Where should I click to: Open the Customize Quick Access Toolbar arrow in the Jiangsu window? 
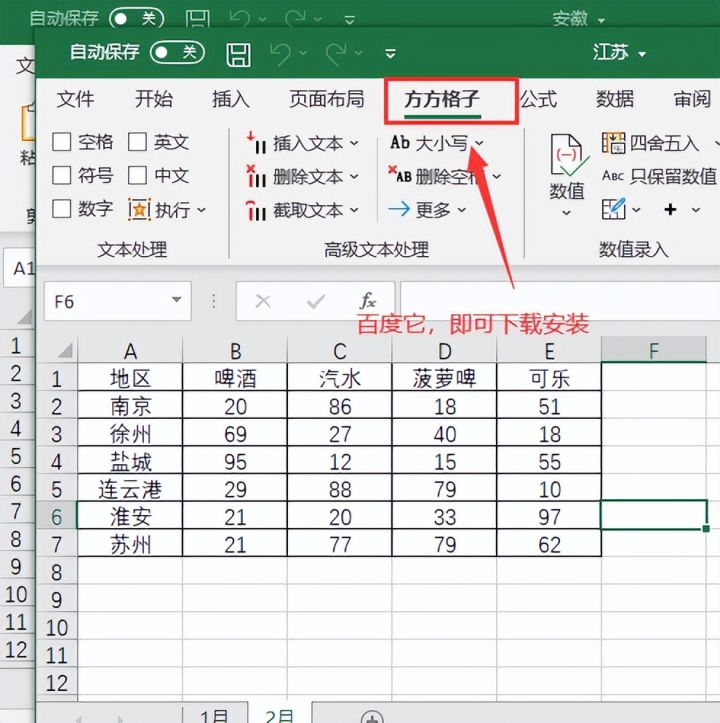(391, 54)
